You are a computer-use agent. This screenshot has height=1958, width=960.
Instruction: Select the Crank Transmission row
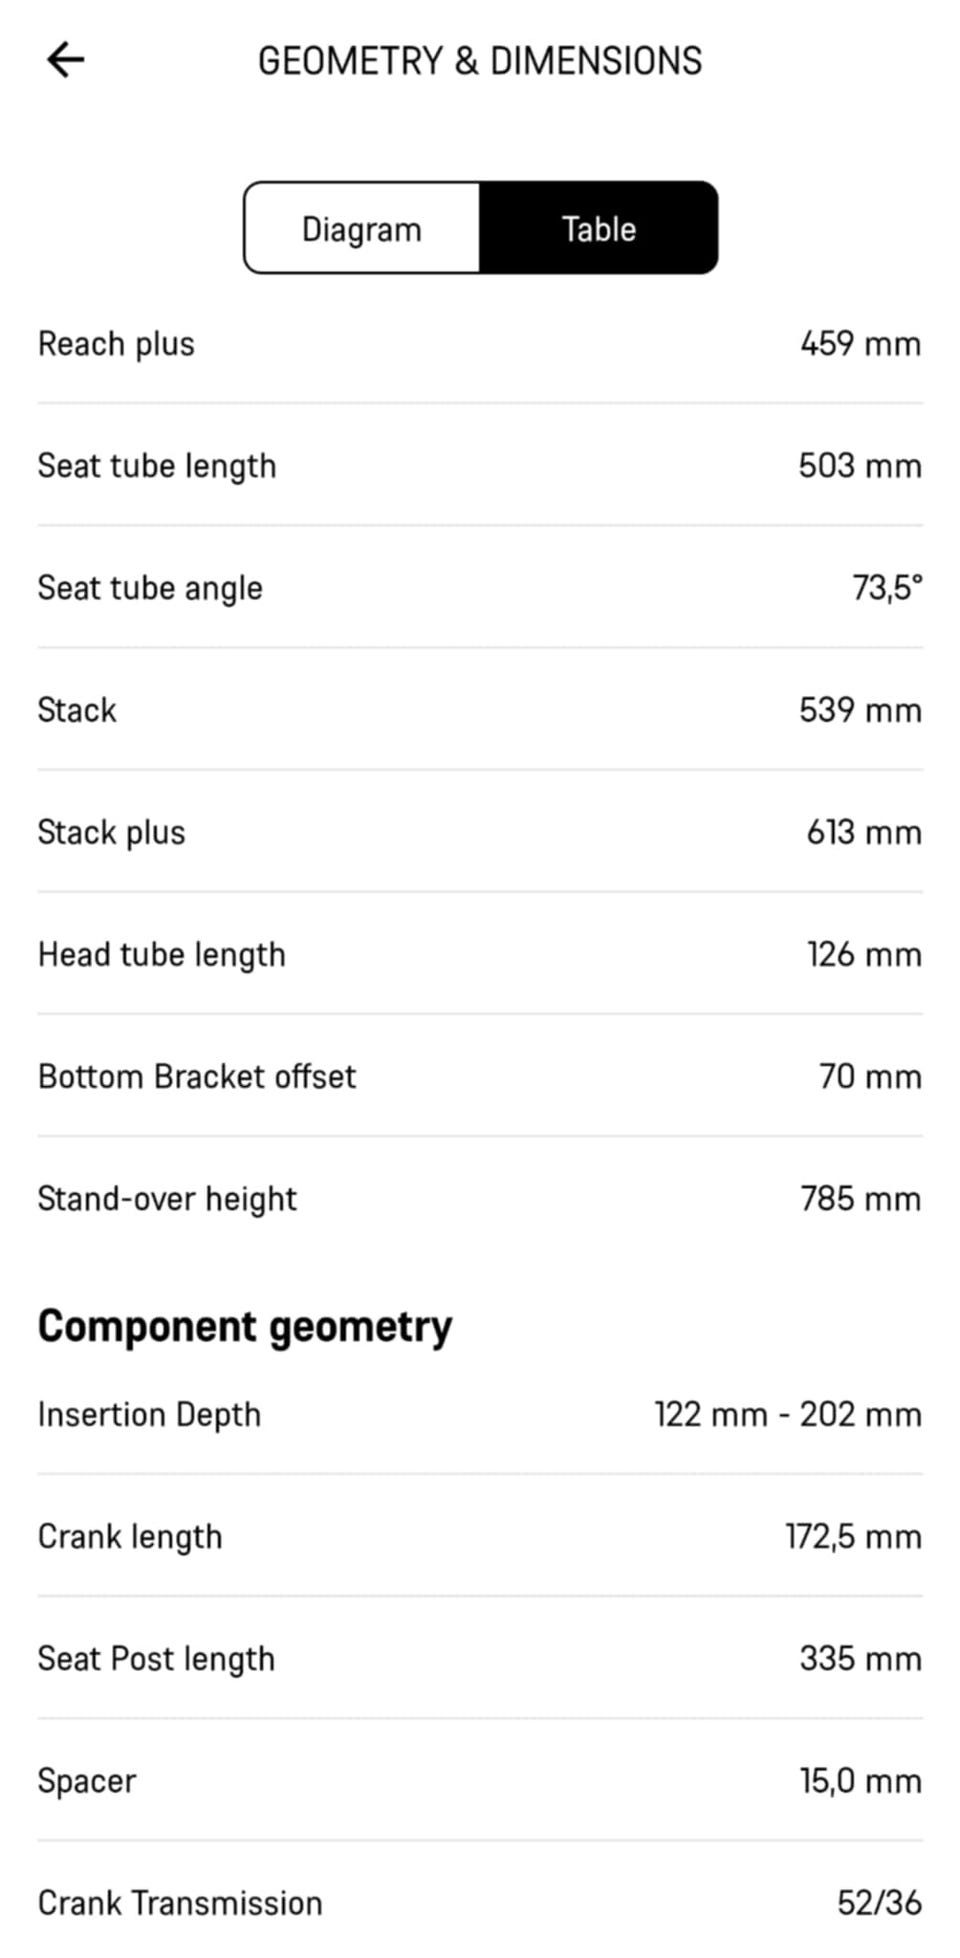pos(480,1902)
